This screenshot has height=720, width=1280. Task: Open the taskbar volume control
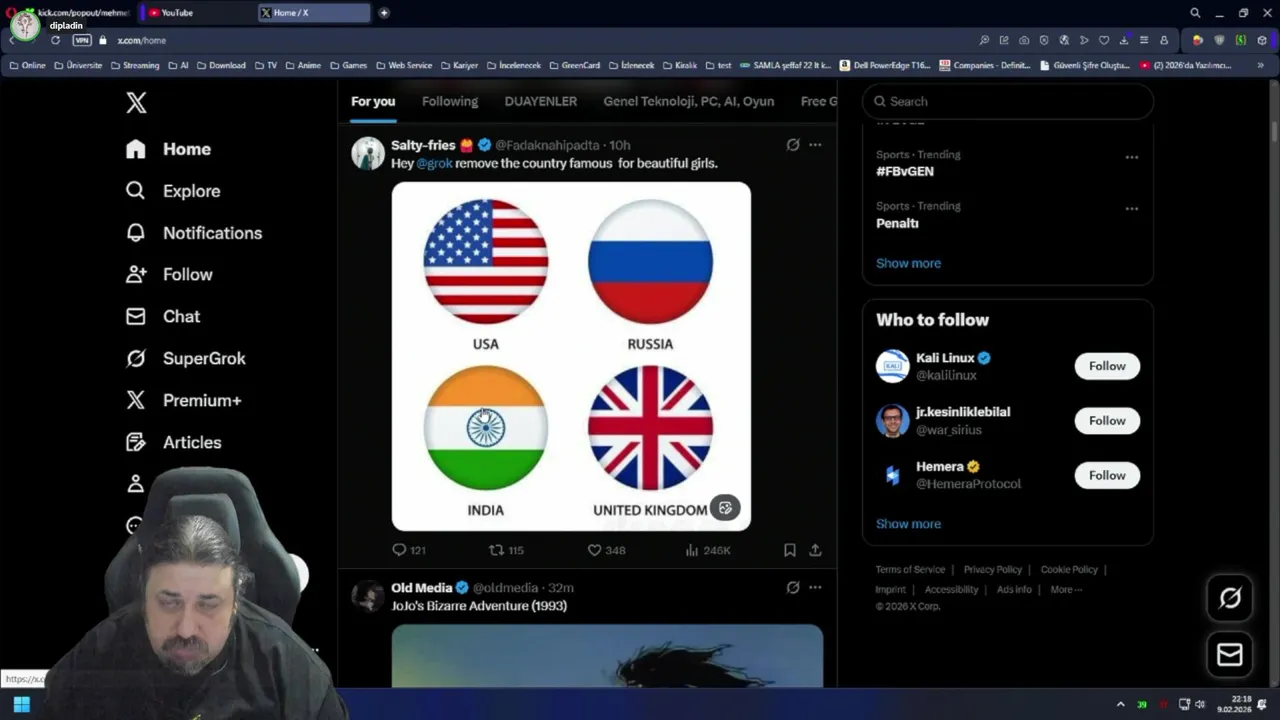click(1200, 705)
